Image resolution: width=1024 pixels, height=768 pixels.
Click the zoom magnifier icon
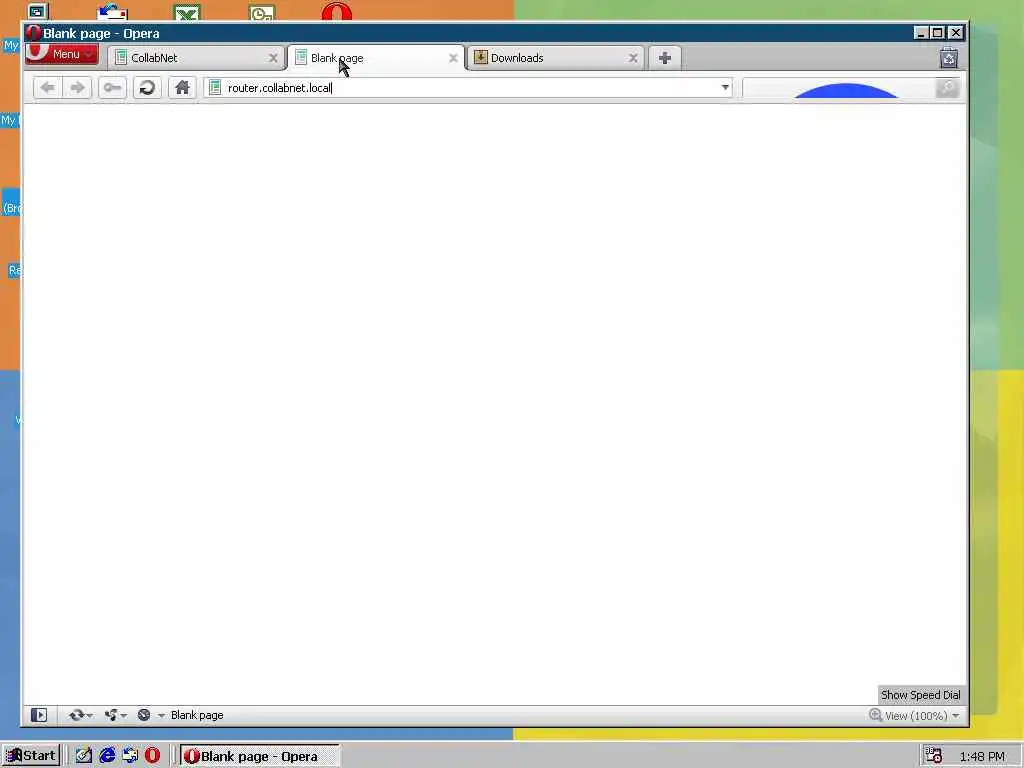click(x=876, y=715)
